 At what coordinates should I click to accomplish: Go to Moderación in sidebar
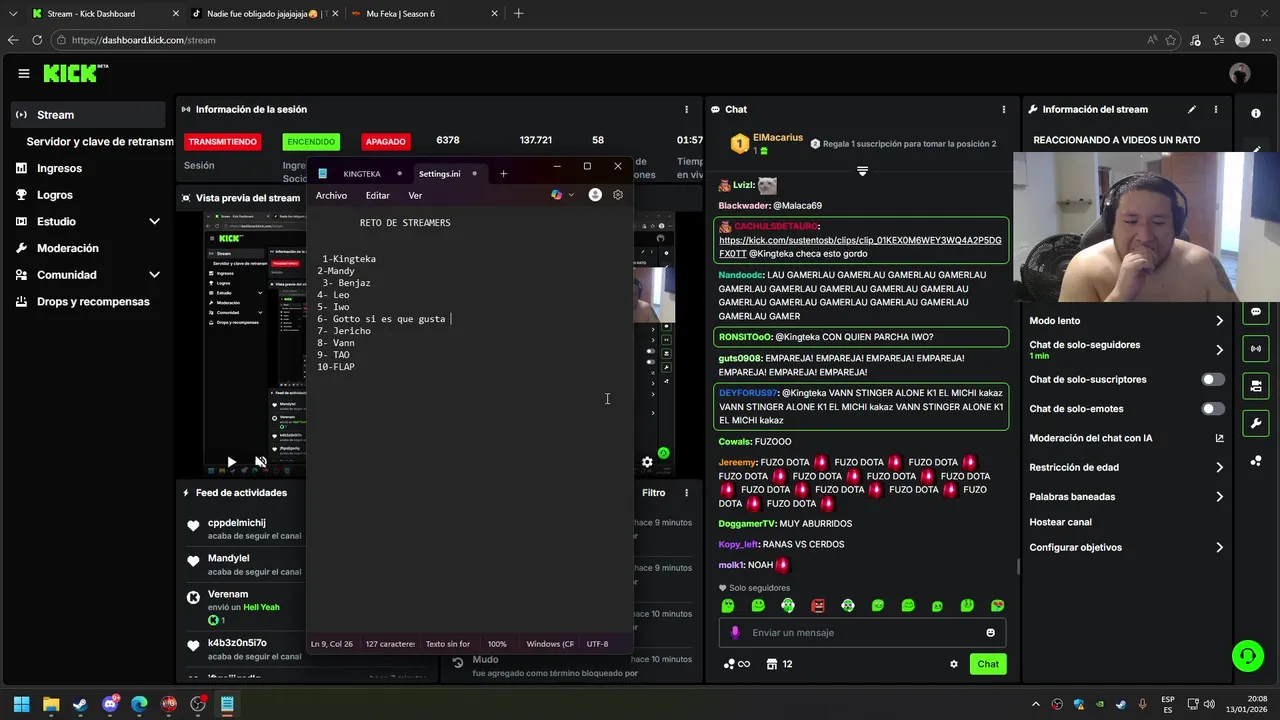coord(68,248)
